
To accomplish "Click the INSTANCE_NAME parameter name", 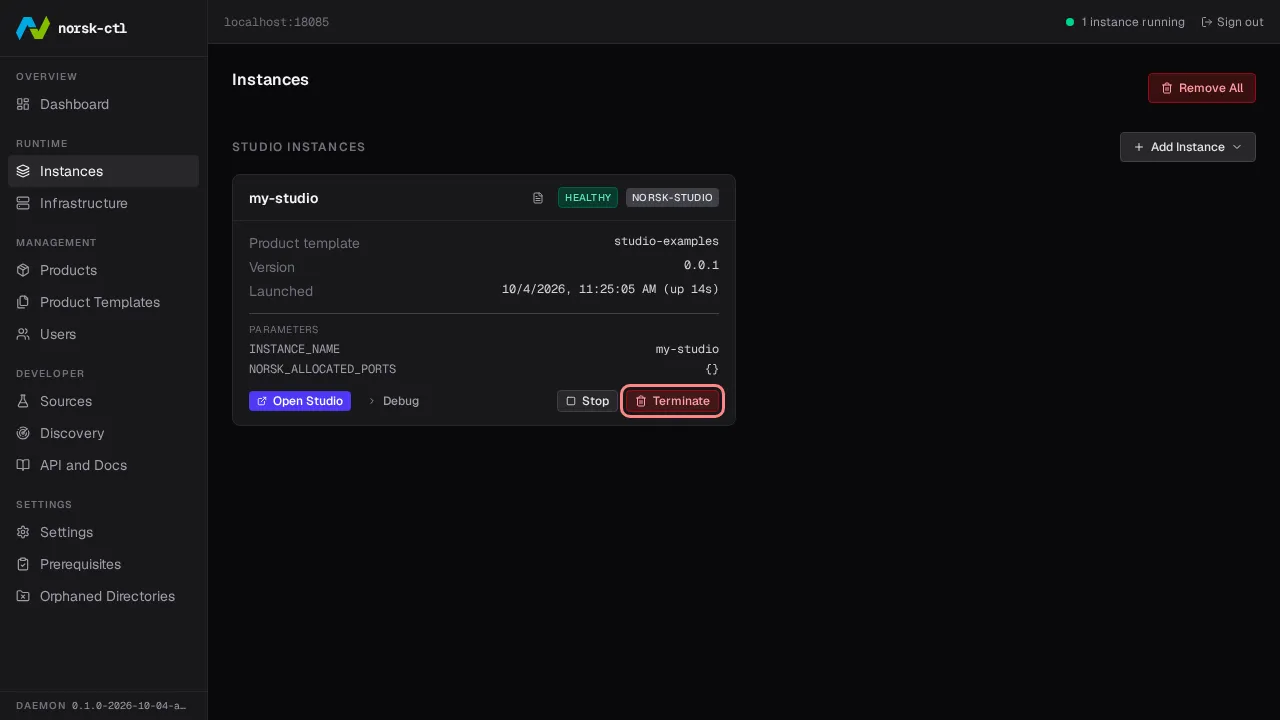I will (294, 350).
